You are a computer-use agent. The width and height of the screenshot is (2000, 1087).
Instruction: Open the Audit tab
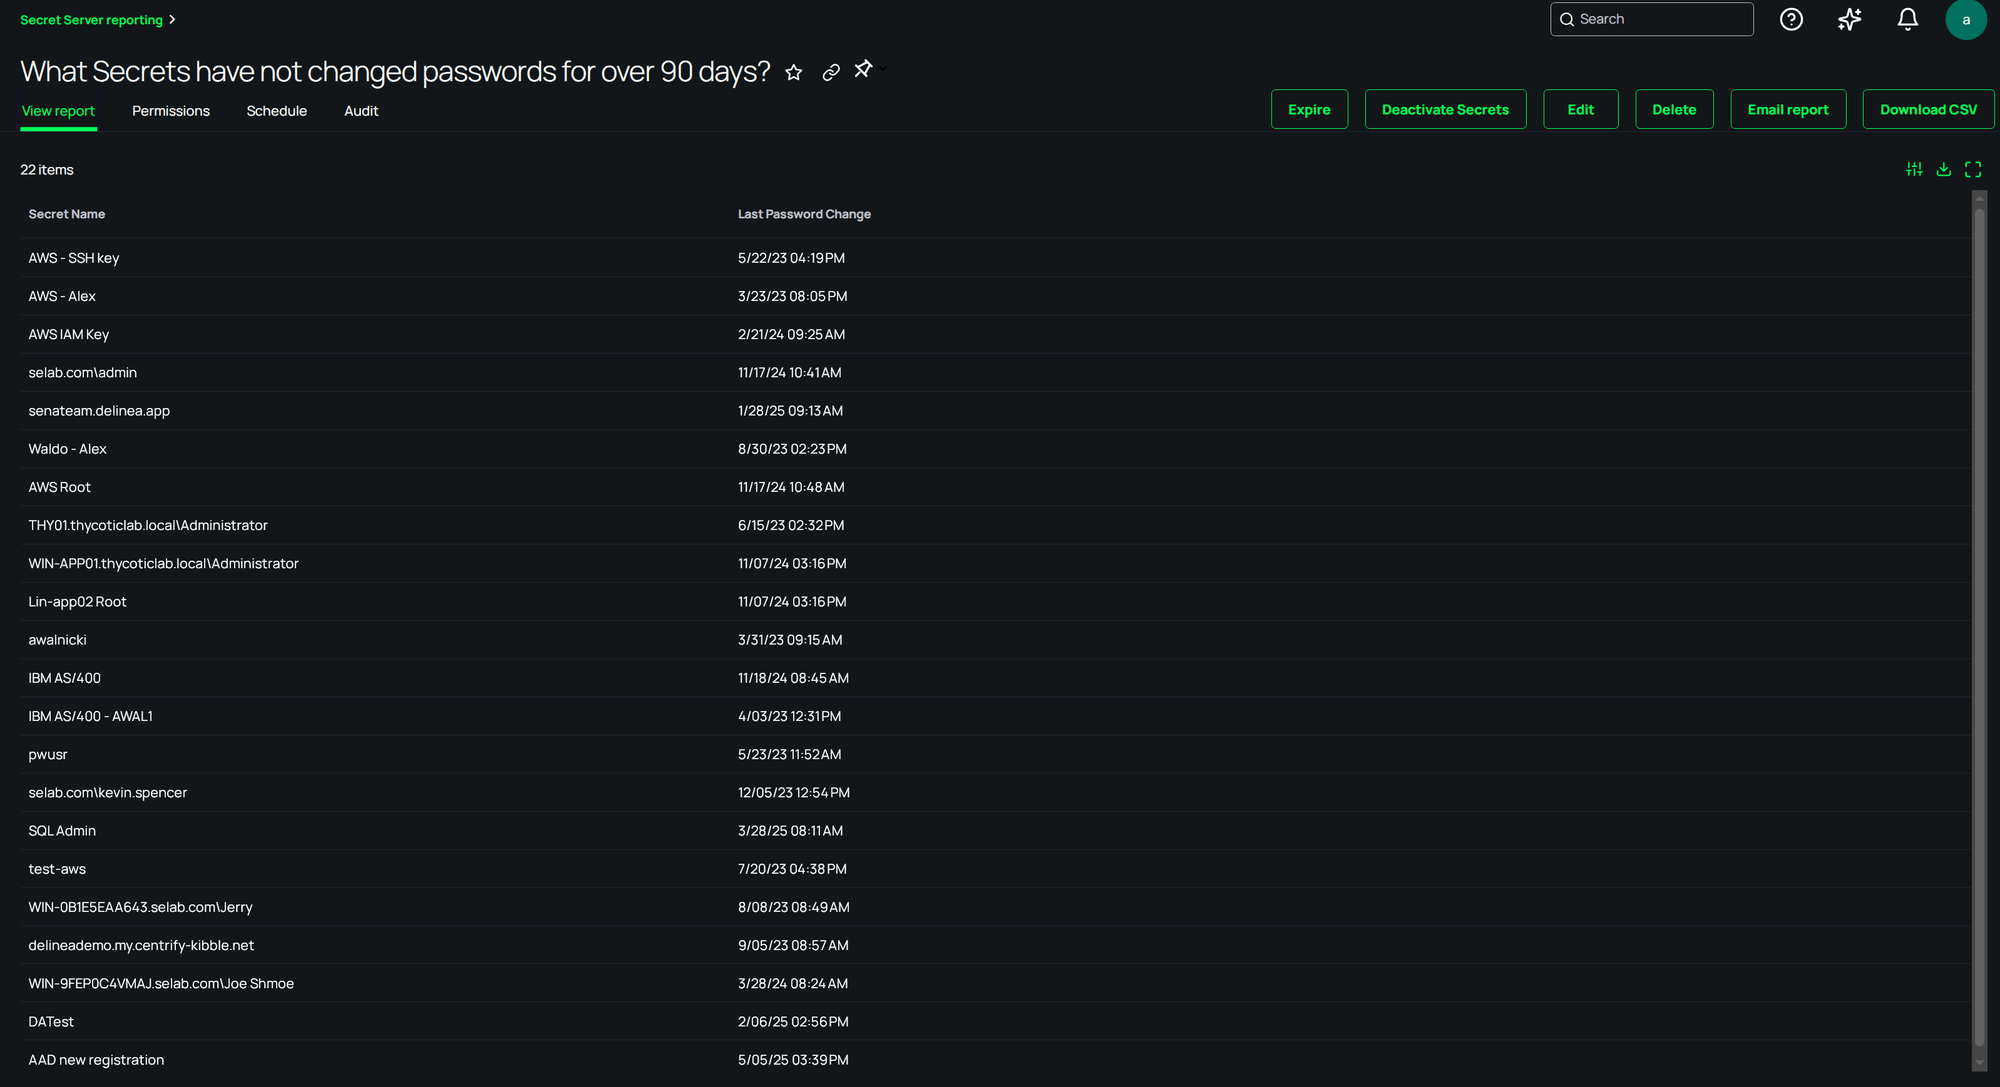(x=361, y=111)
